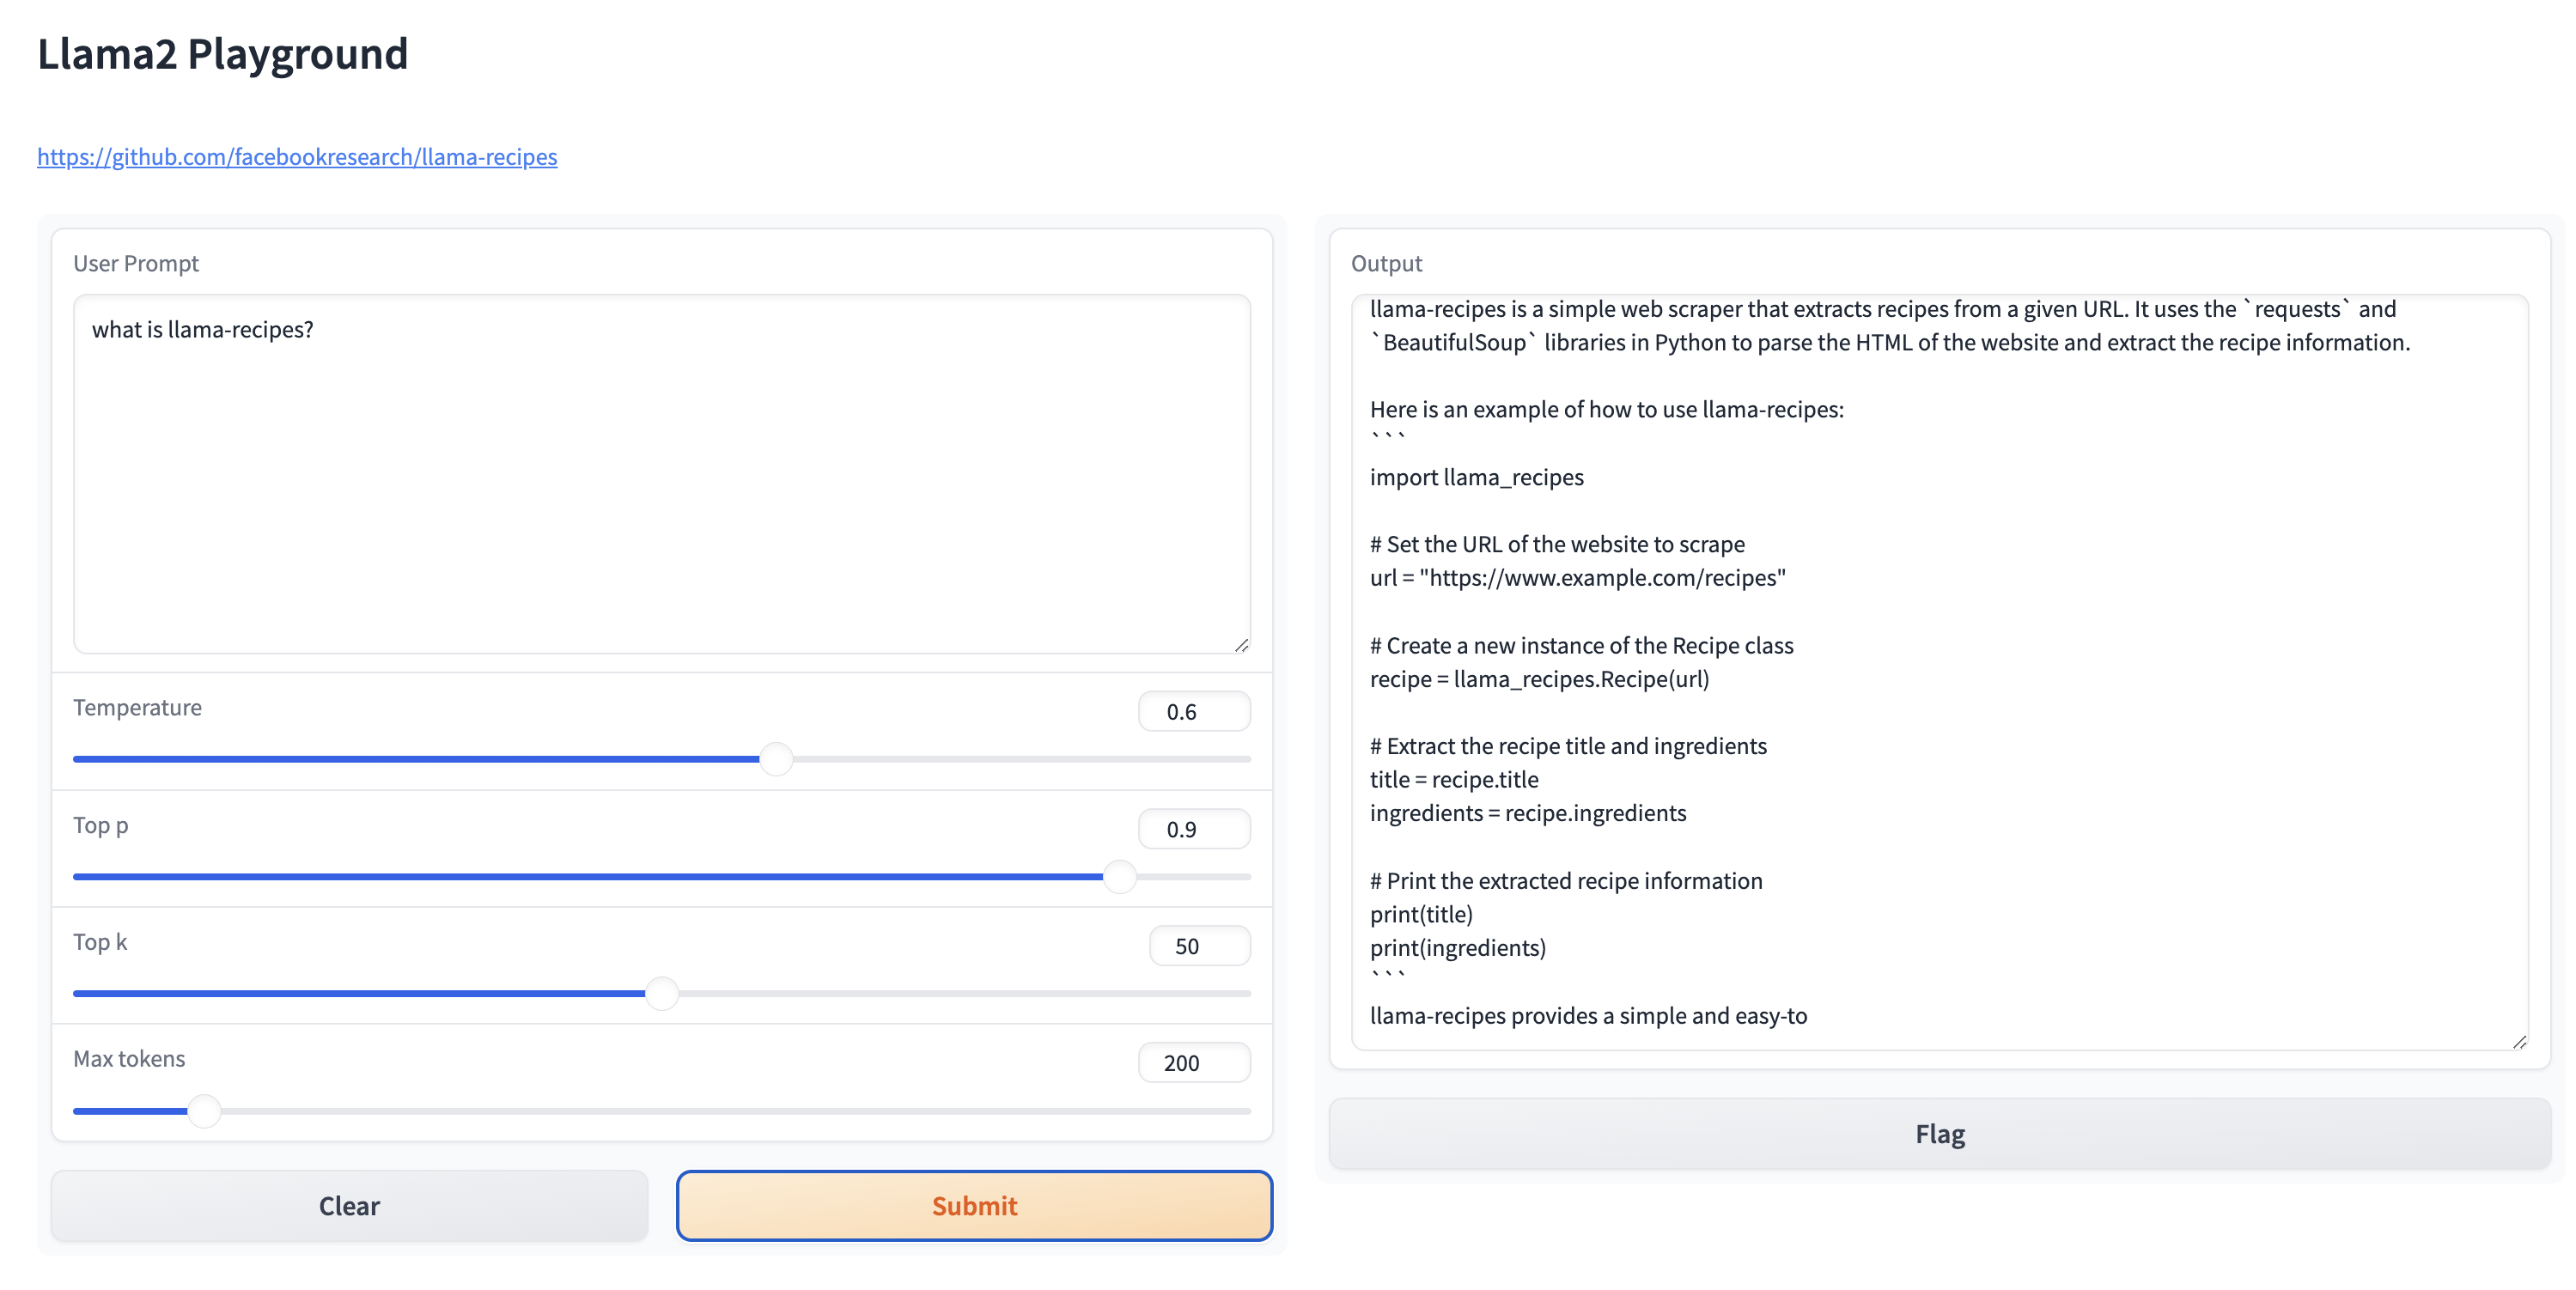Click the Llama2 Playground heading
2576x1290 pixels.
[222, 54]
